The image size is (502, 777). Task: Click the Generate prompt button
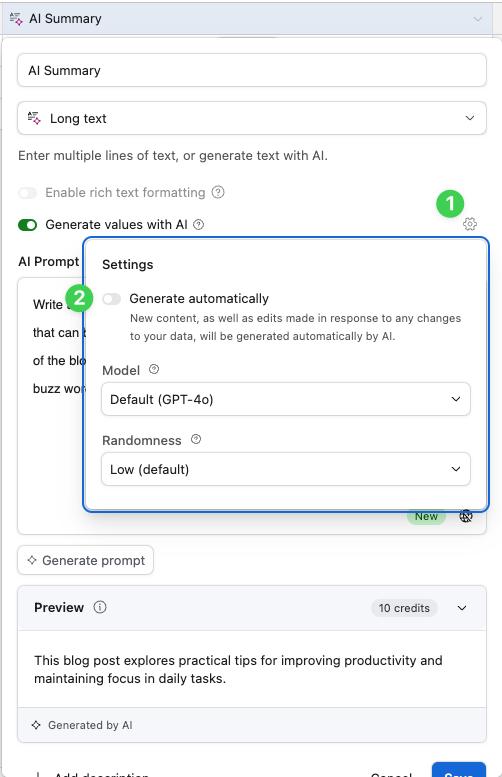86,560
